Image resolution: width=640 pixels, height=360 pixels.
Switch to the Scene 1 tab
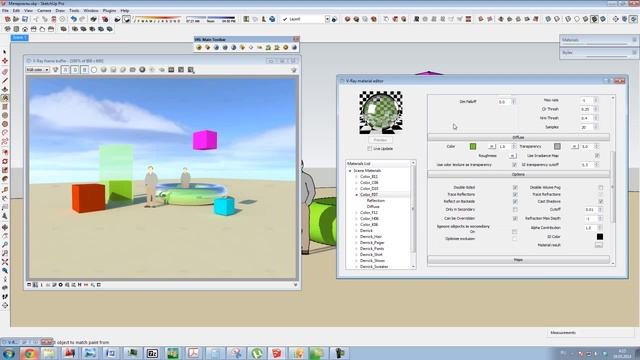(x=19, y=38)
